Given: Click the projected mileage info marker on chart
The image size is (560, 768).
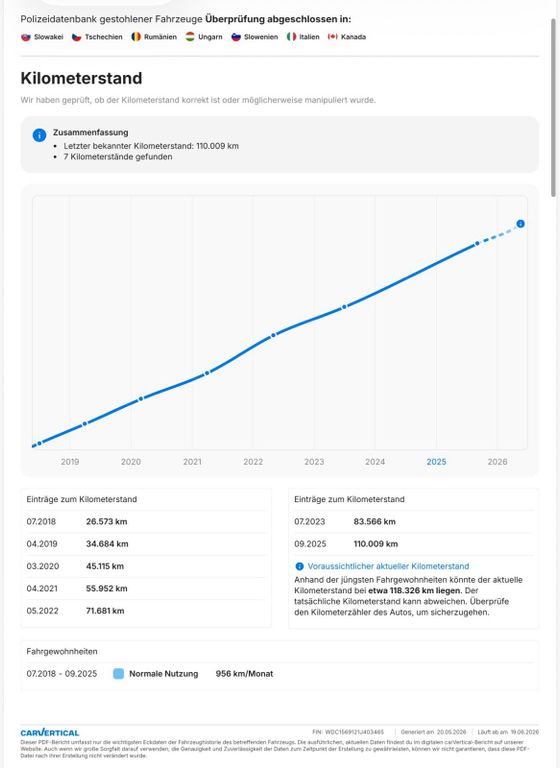Looking at the screenshot, I should click(x=520, y=224).
